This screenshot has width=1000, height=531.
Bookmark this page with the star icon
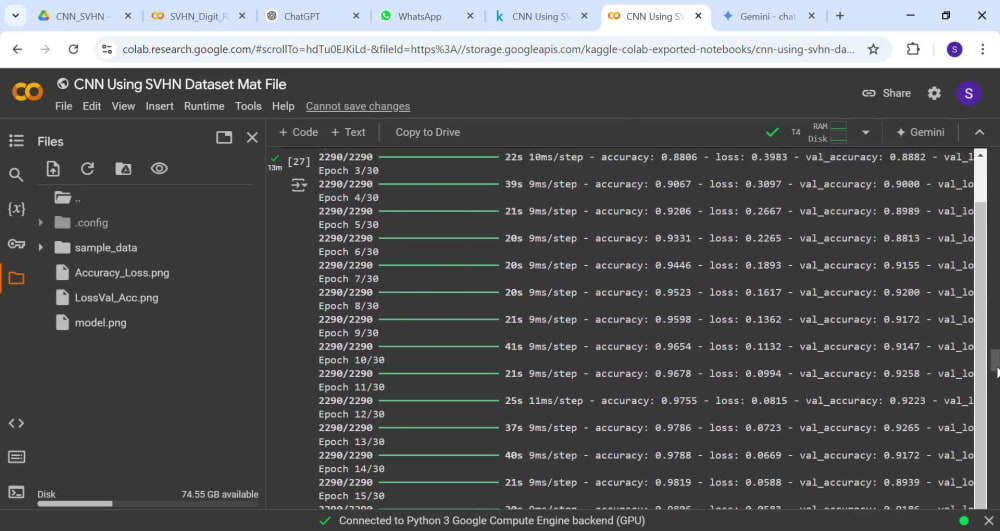point(873,49)
